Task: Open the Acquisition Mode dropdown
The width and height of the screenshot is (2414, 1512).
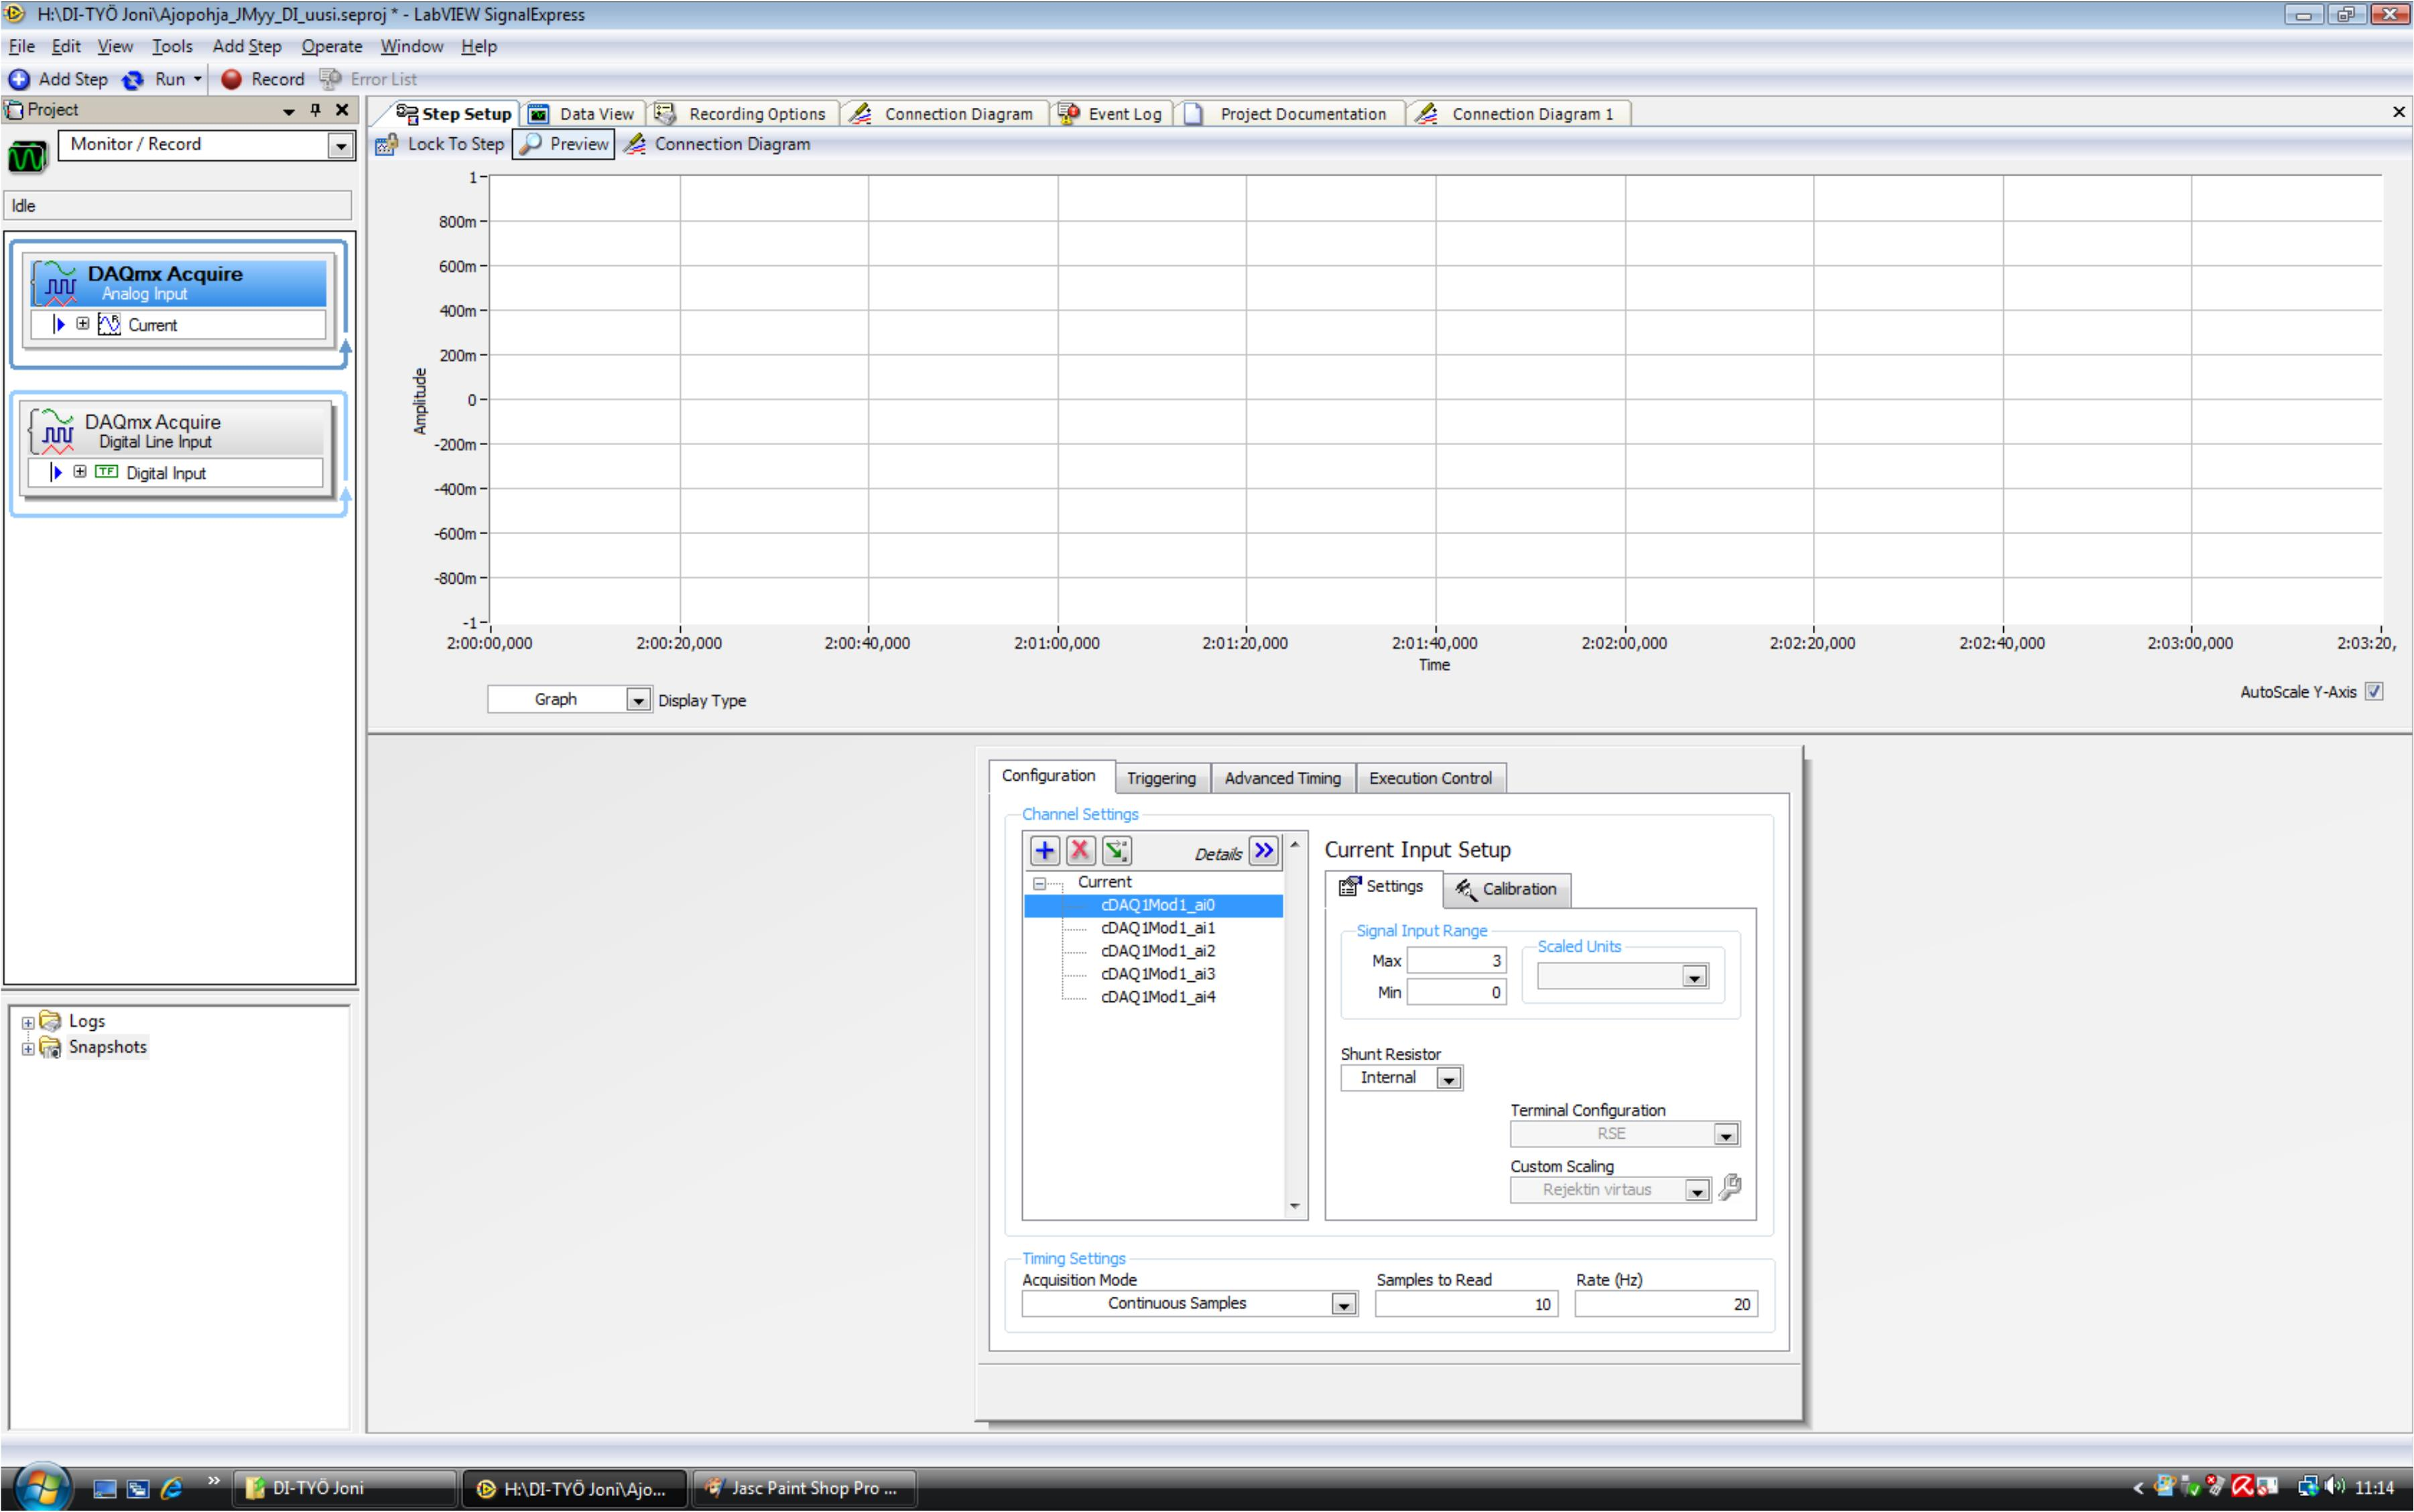Action: [1344, 1304]
